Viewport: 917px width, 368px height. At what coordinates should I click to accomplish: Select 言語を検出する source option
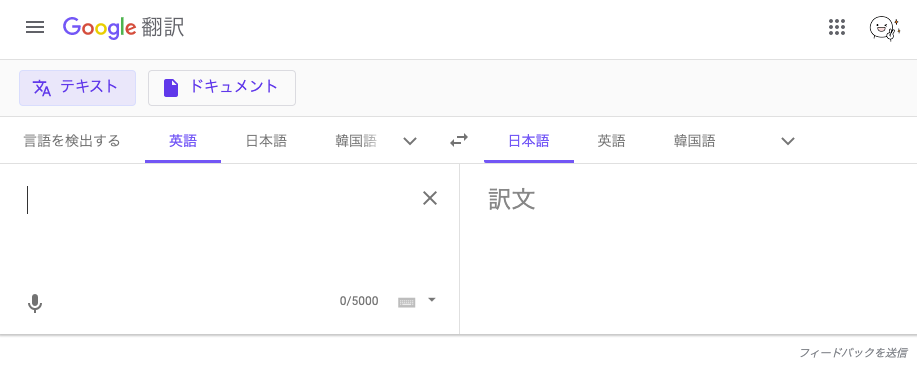[x=72, y=141]
